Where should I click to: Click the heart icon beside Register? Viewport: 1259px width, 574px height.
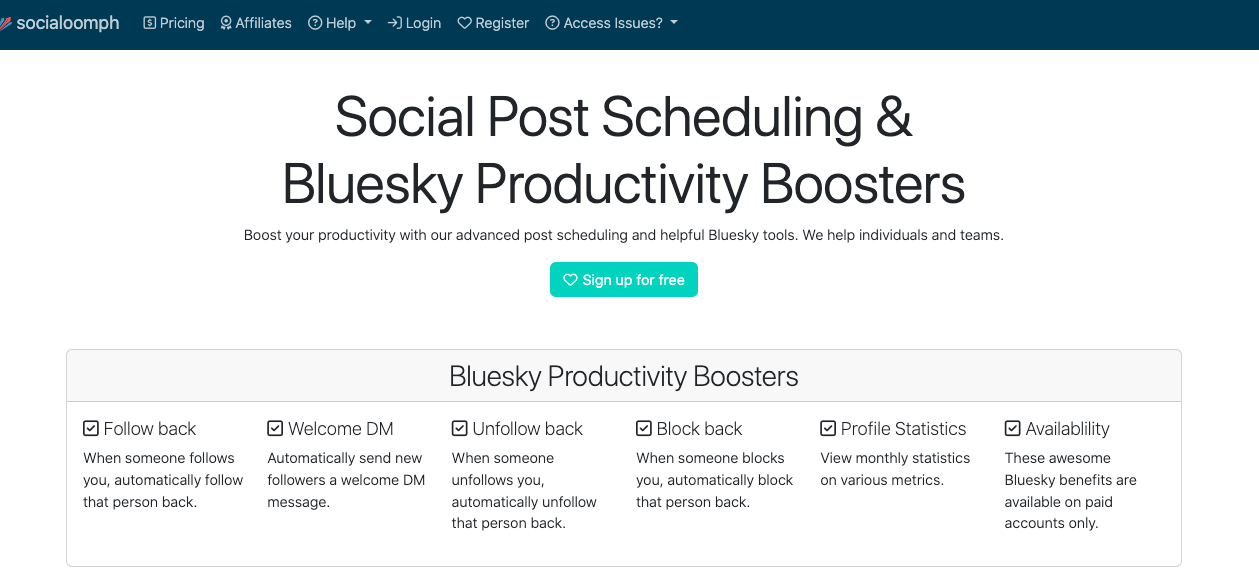tap(464, 23)
